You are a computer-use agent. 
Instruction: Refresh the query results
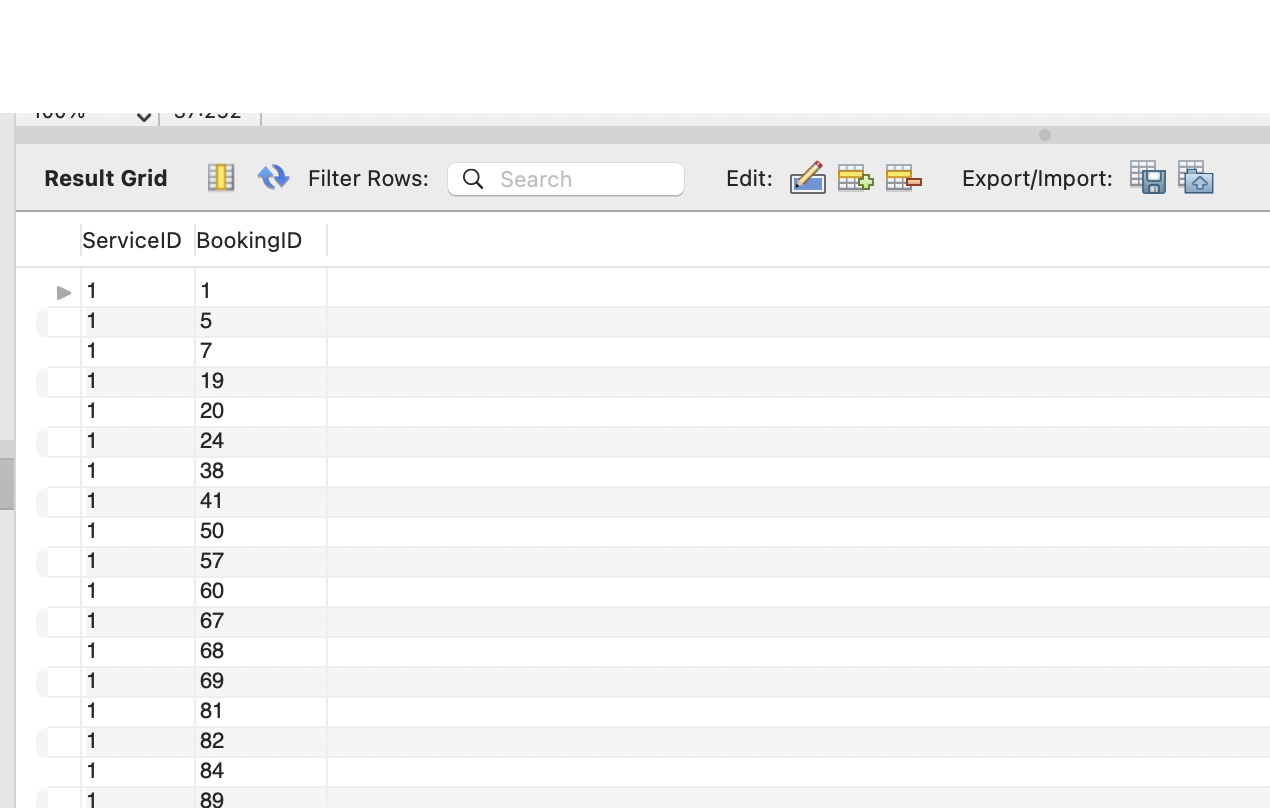[x=272, y=177]
